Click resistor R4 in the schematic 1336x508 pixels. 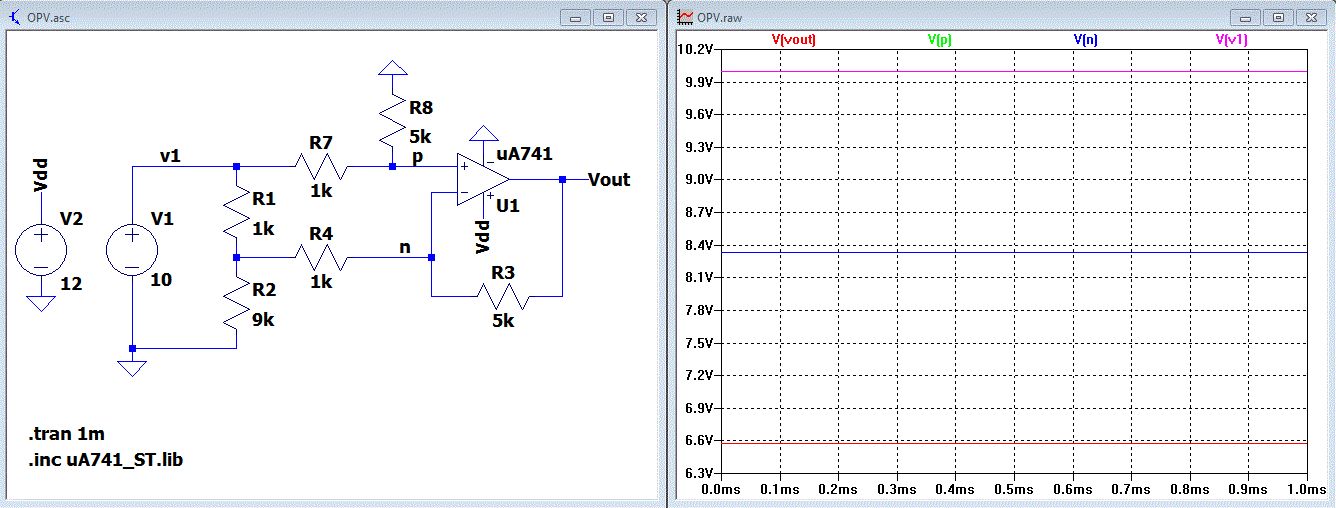click(320, 258)
